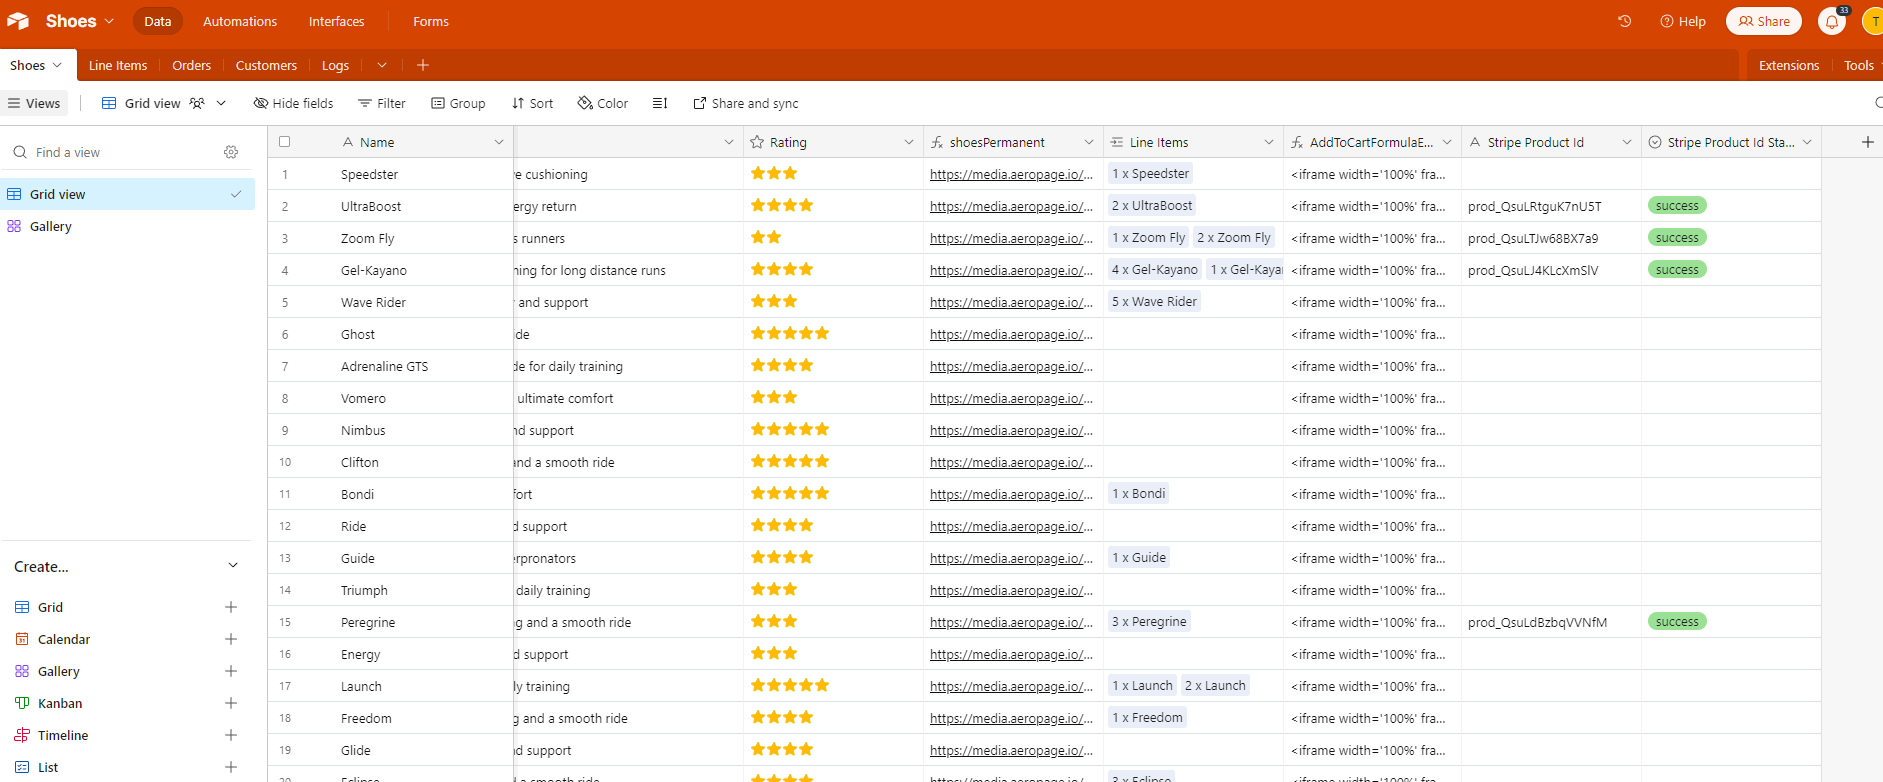The width and height of the screenshot is (1883, 782).
Task: Open the view collaborators icon
Action: click(x=197, y=103)
